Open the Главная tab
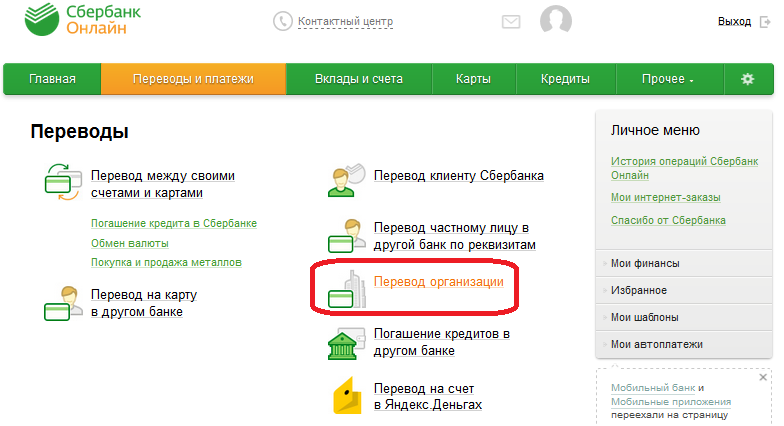The width and height of the screenshot is (784, 426). click(52, 79)
